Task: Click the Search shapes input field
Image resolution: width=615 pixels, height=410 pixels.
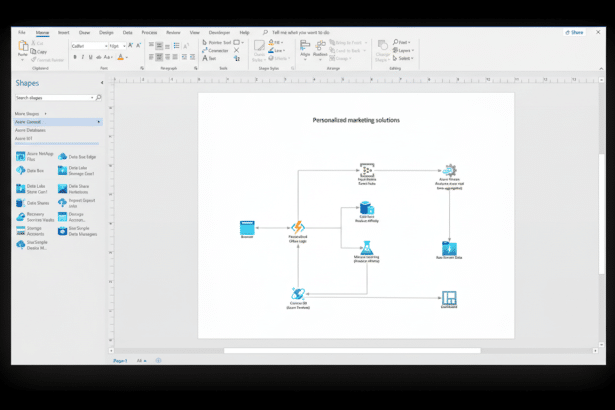Action: click(x=55, y=97)
